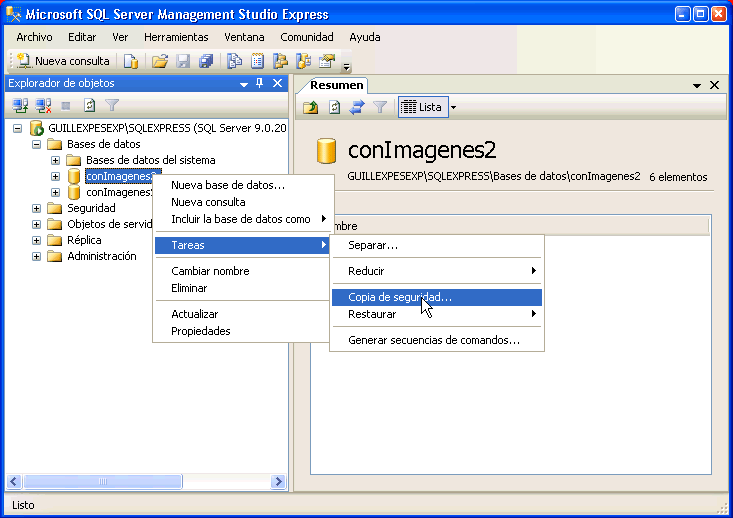The width and height of the screenshot is (733, 518).
Task: Click the open file folder icon
Action: point(159,62)
